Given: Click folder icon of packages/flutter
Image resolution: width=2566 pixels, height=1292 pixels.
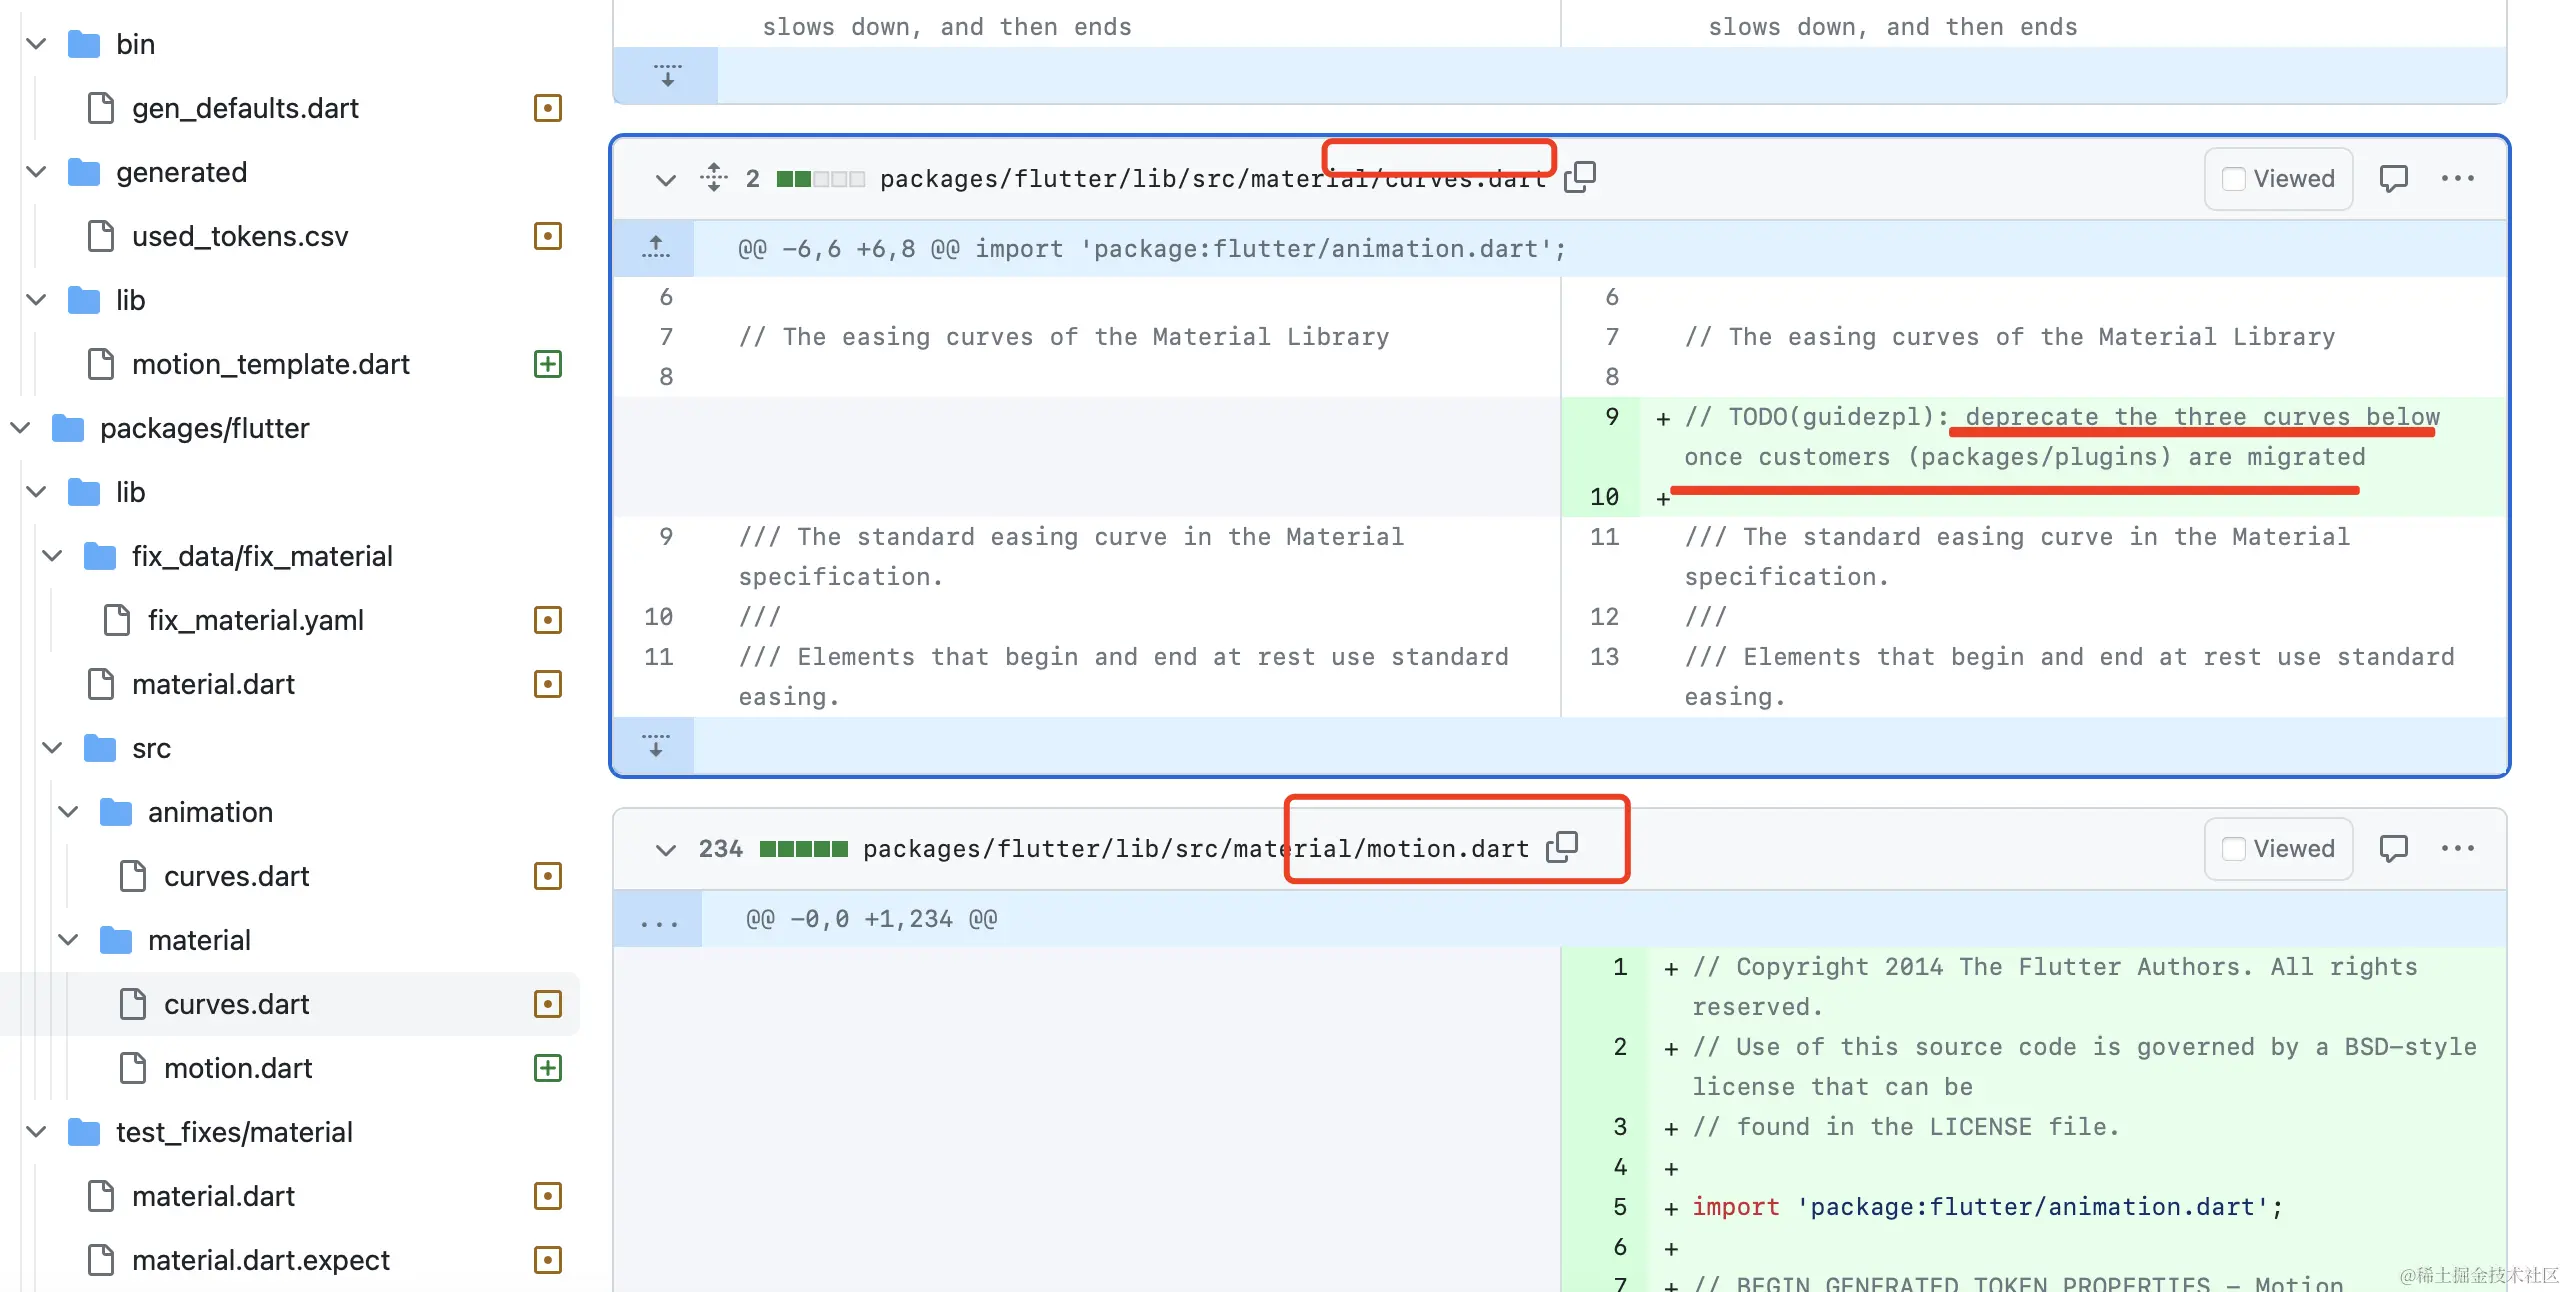Looking at the screenshot, I should 68,428.
